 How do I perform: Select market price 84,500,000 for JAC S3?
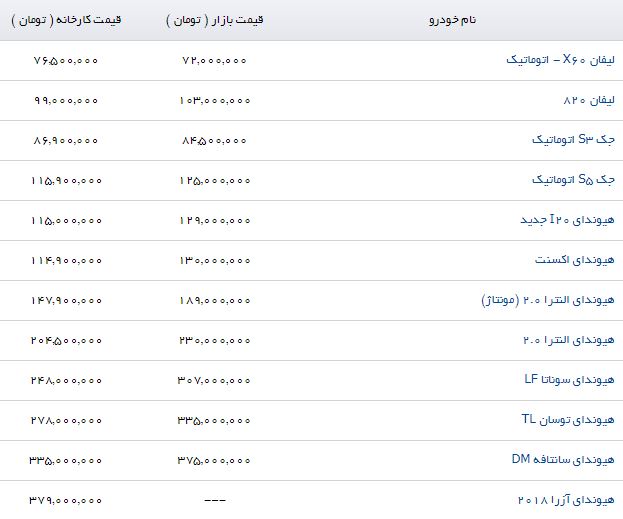215,140
